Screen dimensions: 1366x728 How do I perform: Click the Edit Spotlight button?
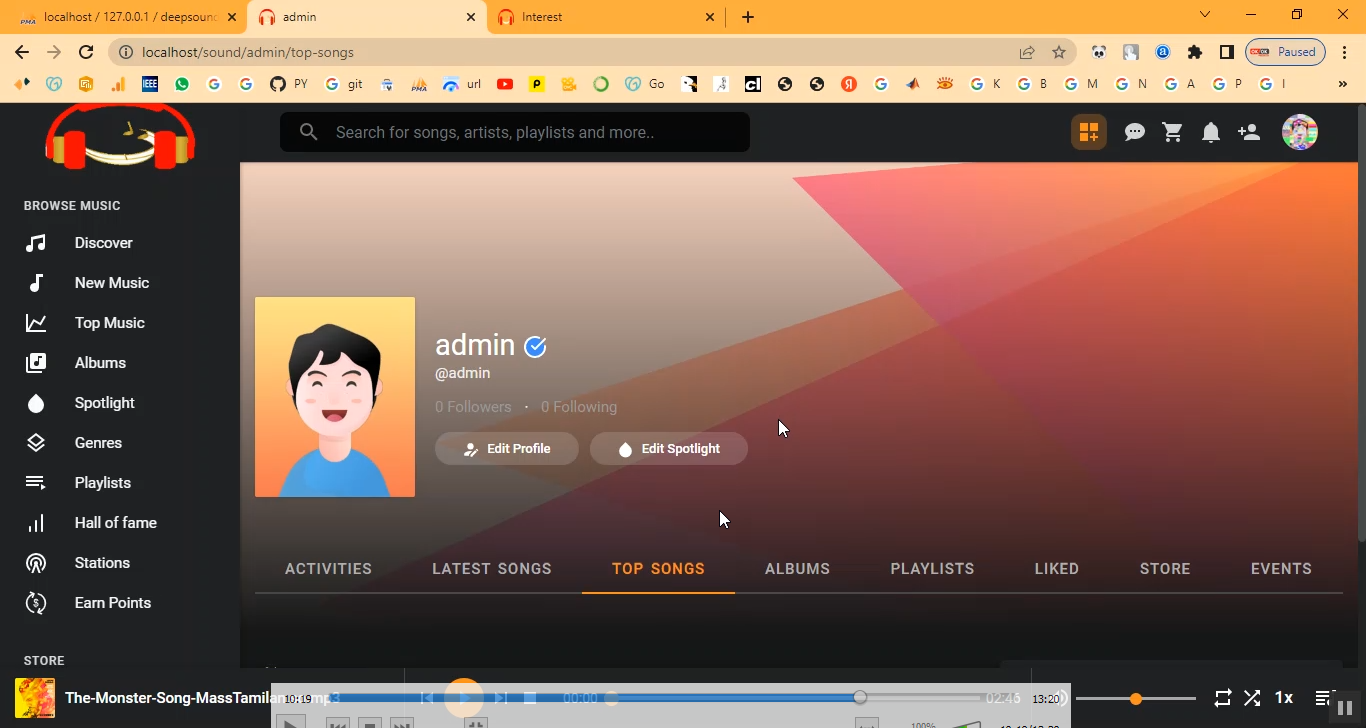(668, 449)
